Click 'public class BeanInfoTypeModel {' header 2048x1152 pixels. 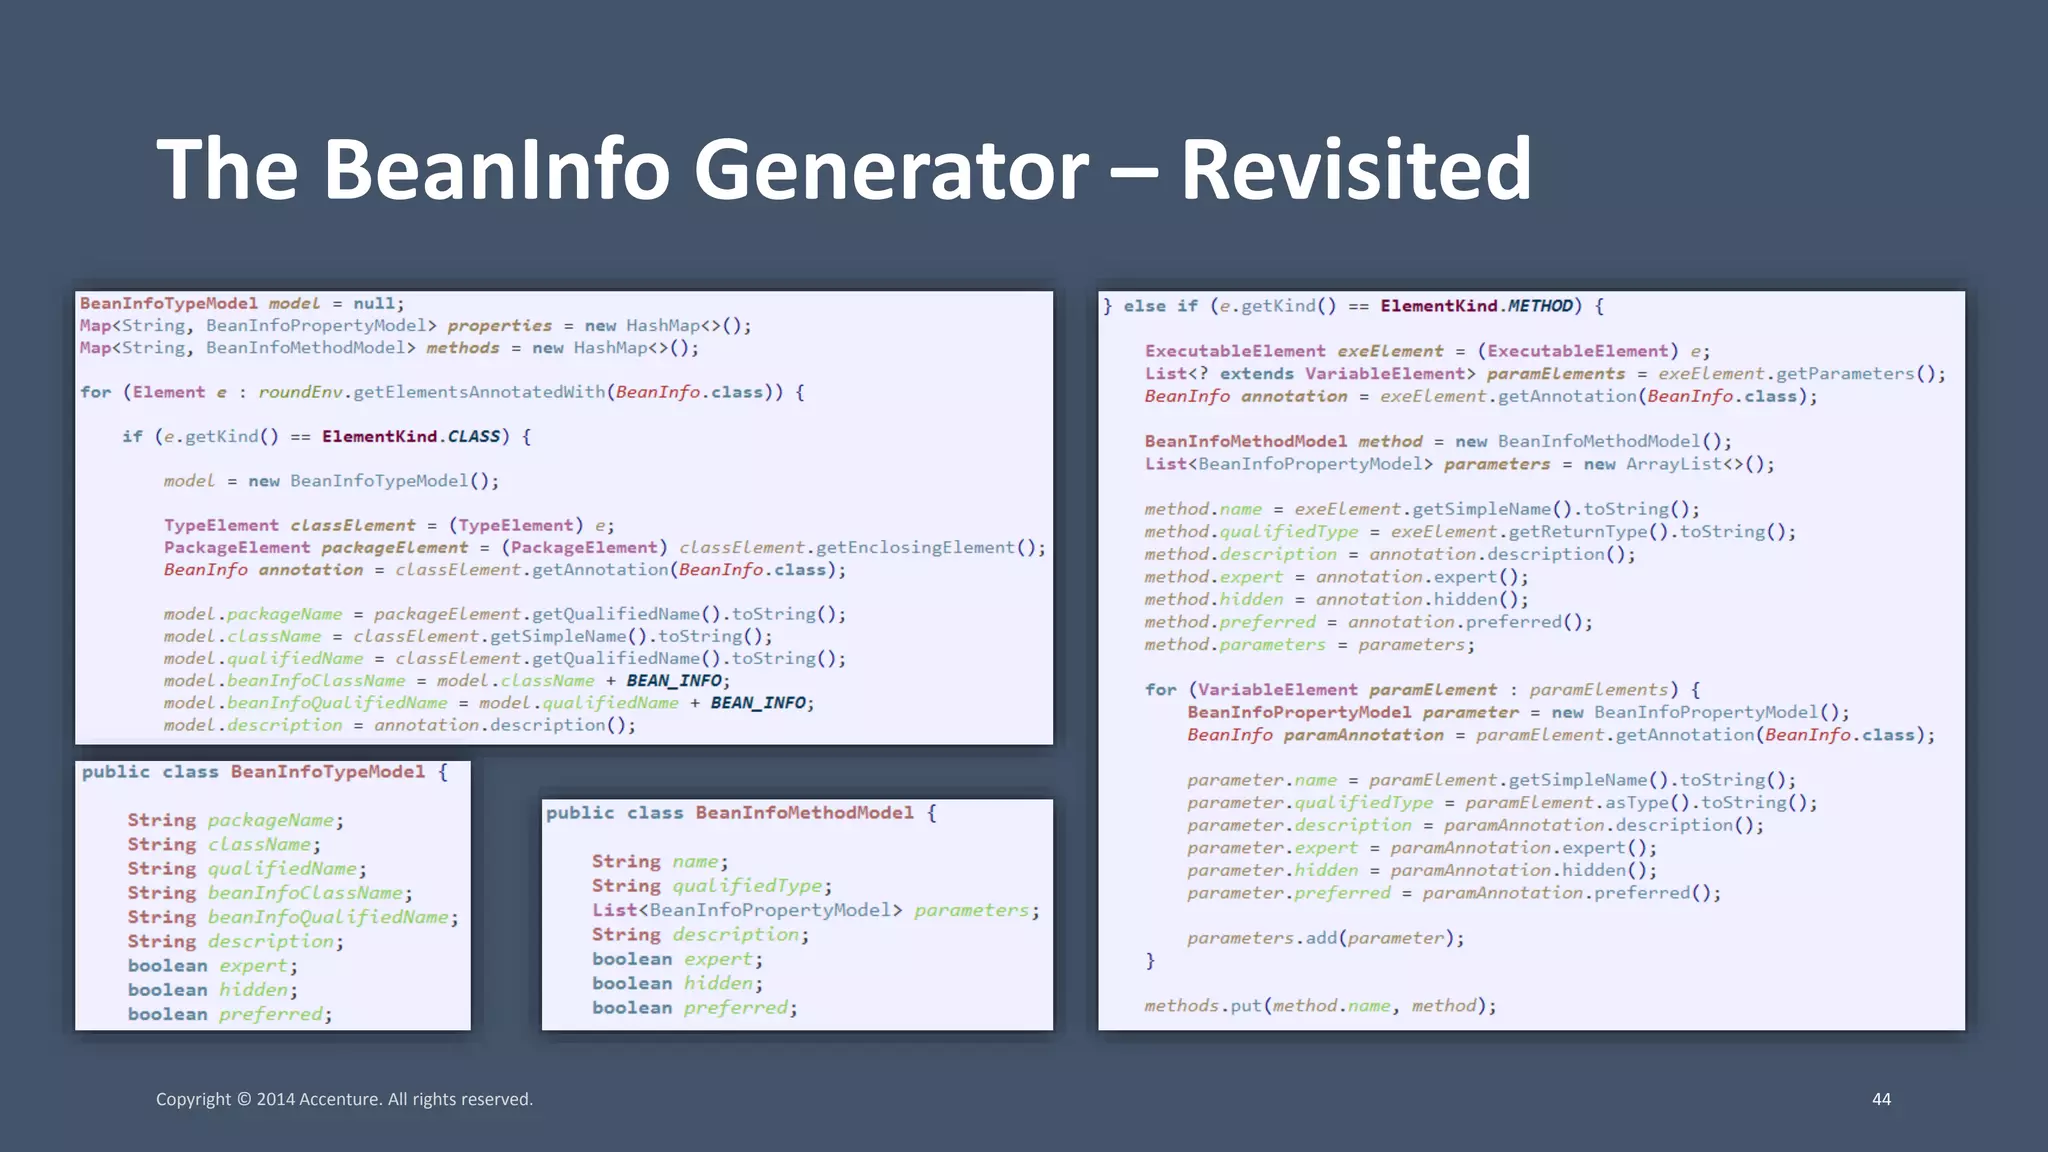tap(265, 772)
